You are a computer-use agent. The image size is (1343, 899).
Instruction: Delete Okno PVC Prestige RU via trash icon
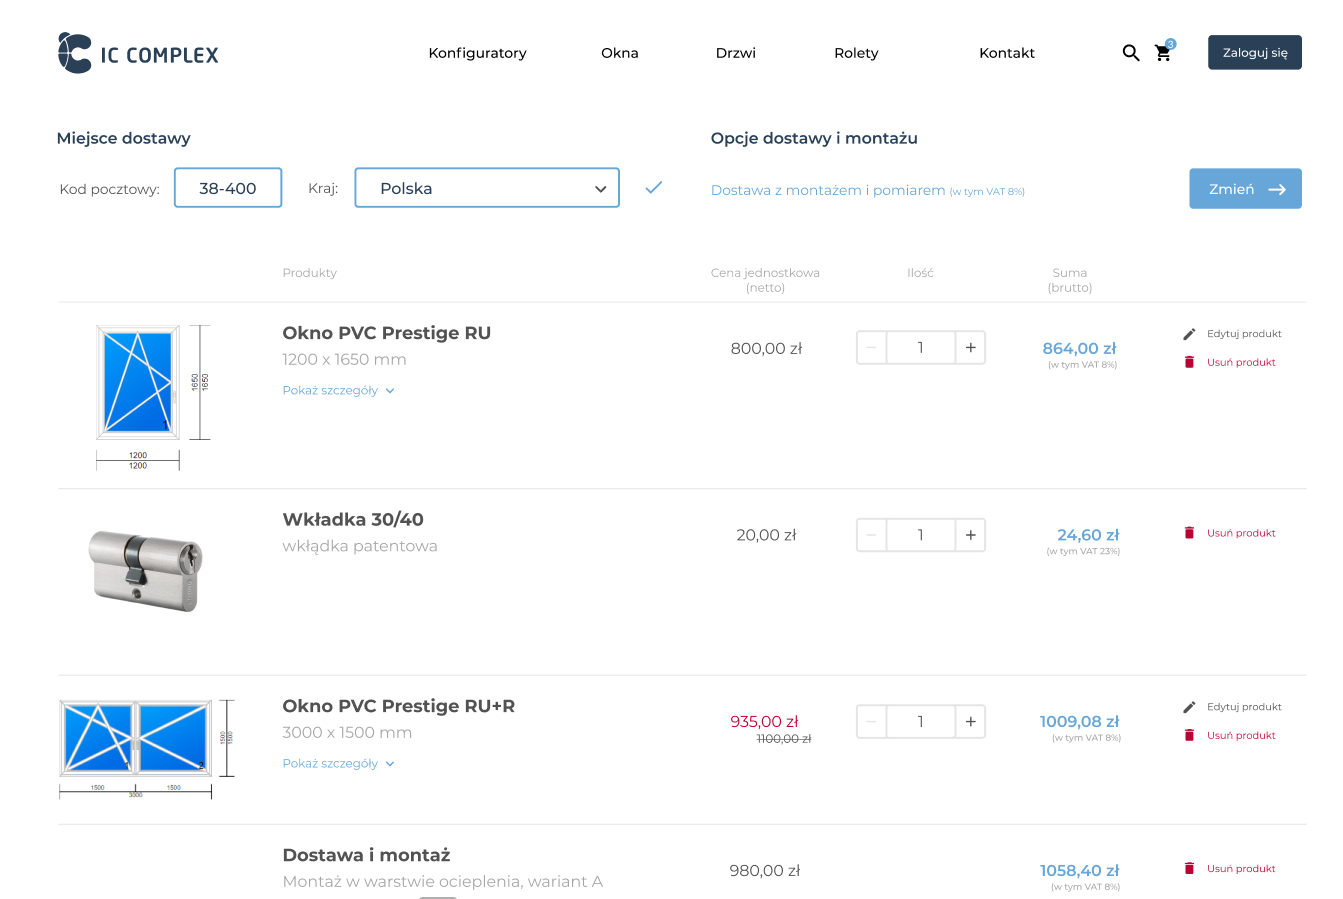pyautogui.click(x=1189, y=362)
